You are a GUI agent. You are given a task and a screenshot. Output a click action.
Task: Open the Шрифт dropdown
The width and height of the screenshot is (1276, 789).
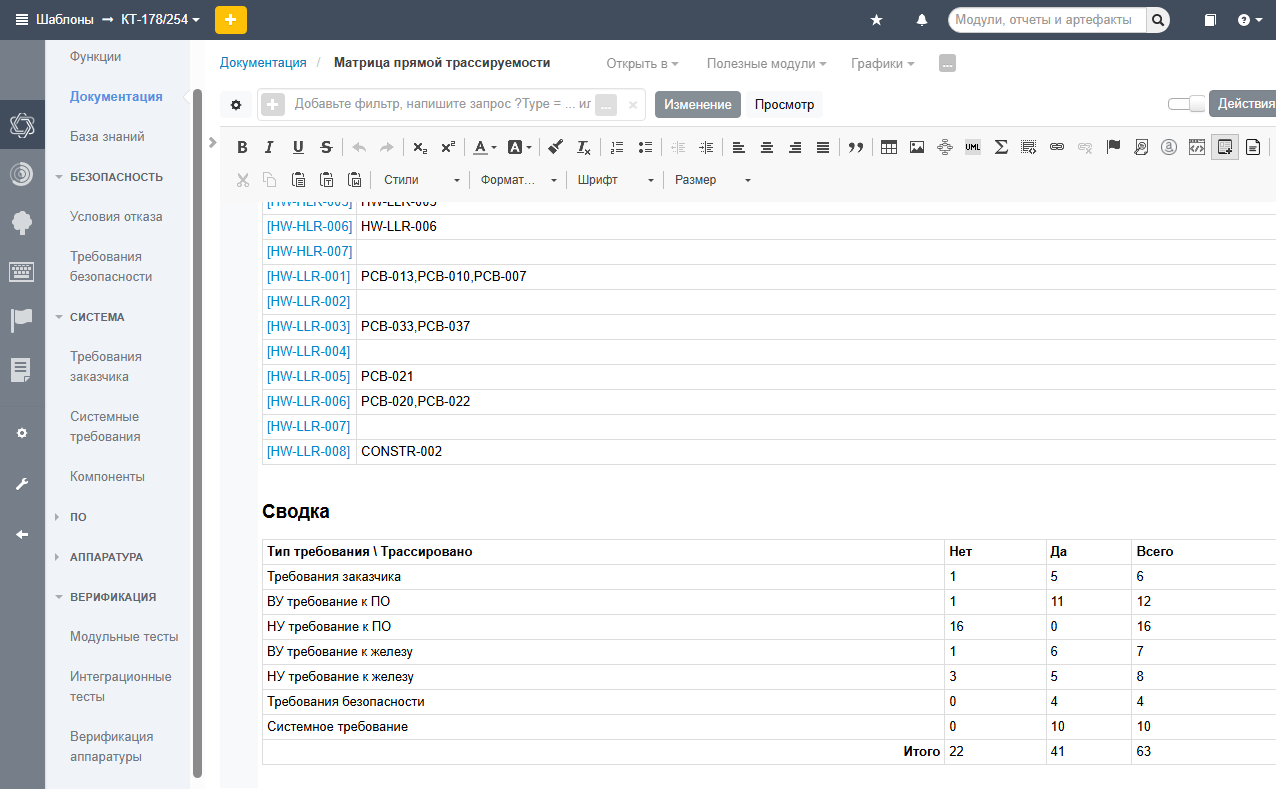[616, 180]
